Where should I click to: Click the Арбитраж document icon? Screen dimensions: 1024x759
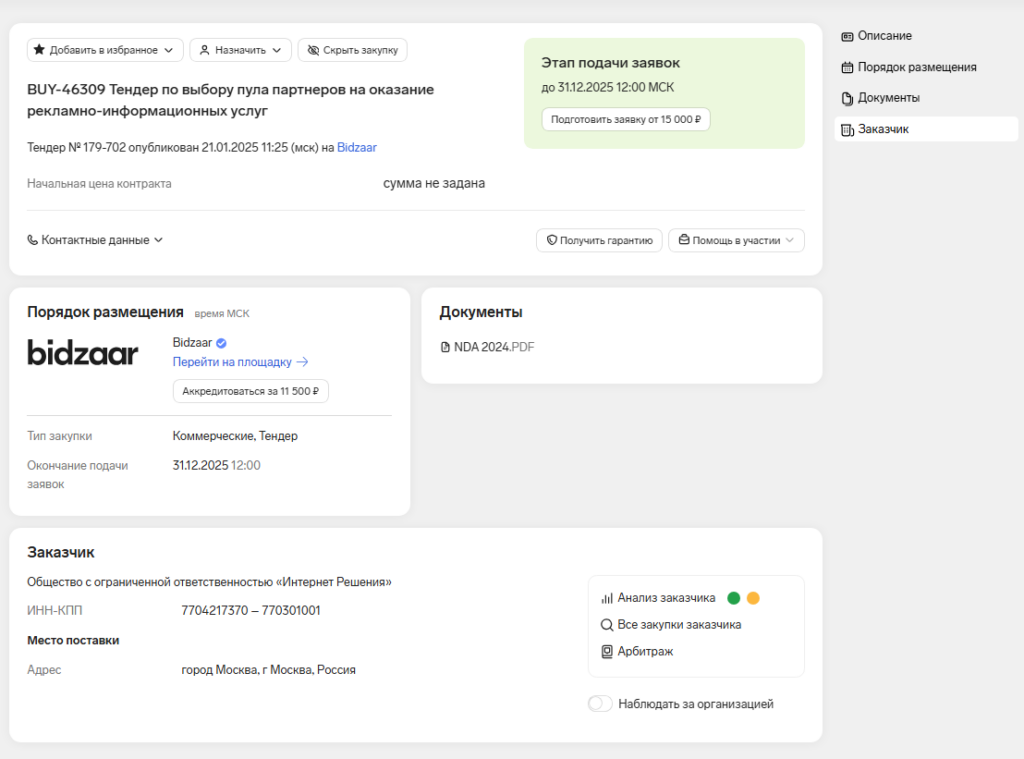tap(606, 652)
